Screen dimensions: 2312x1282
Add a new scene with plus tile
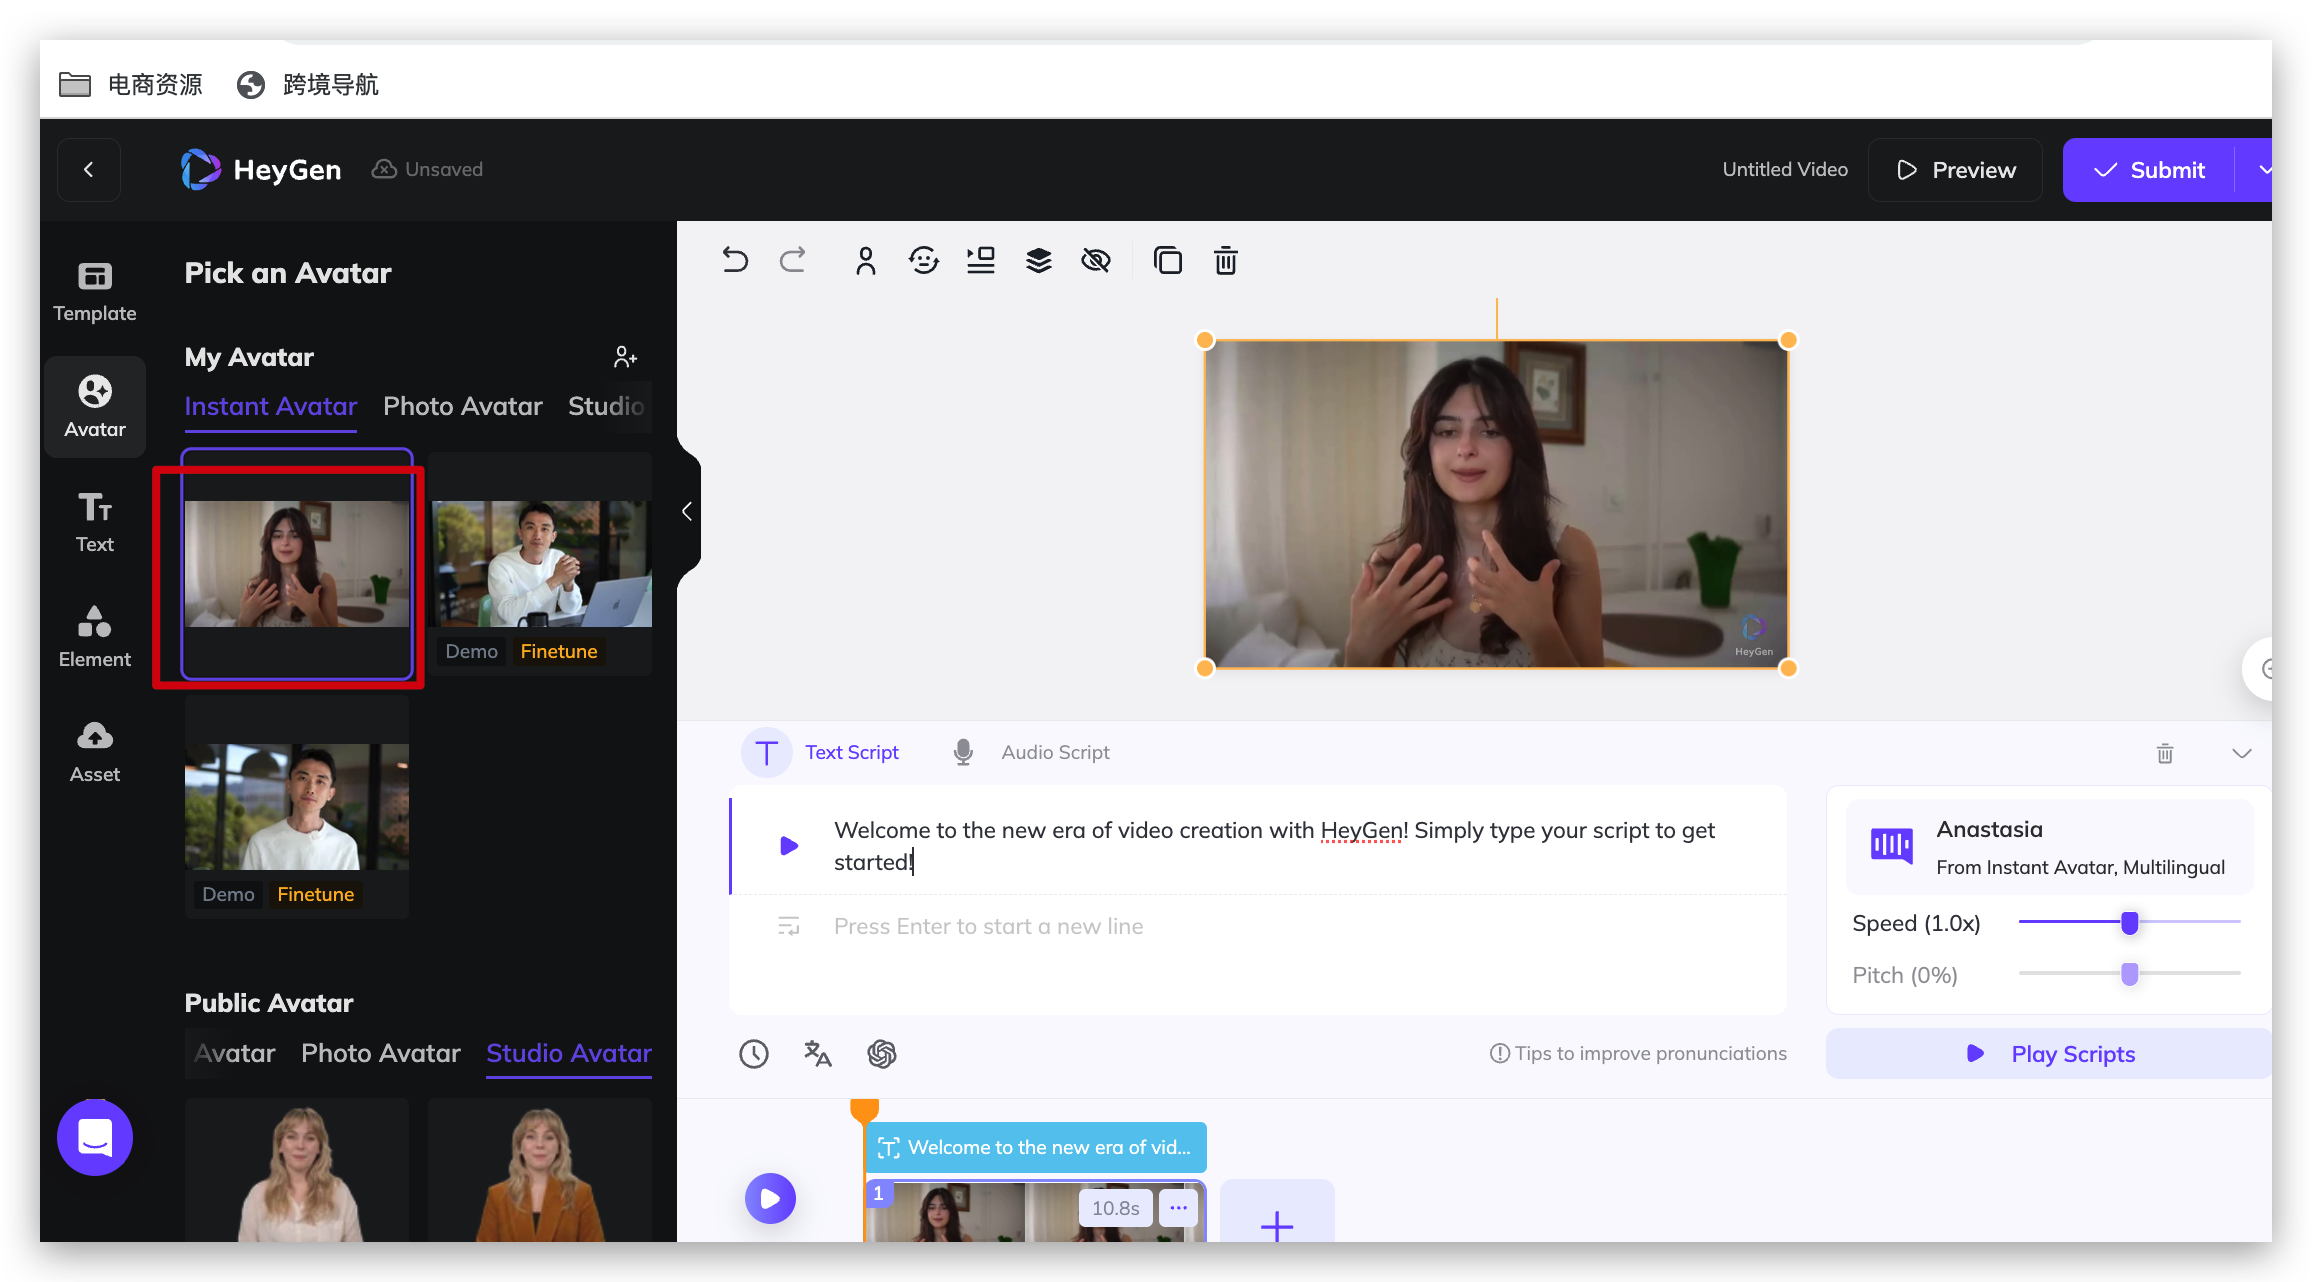(1276, 1222)
